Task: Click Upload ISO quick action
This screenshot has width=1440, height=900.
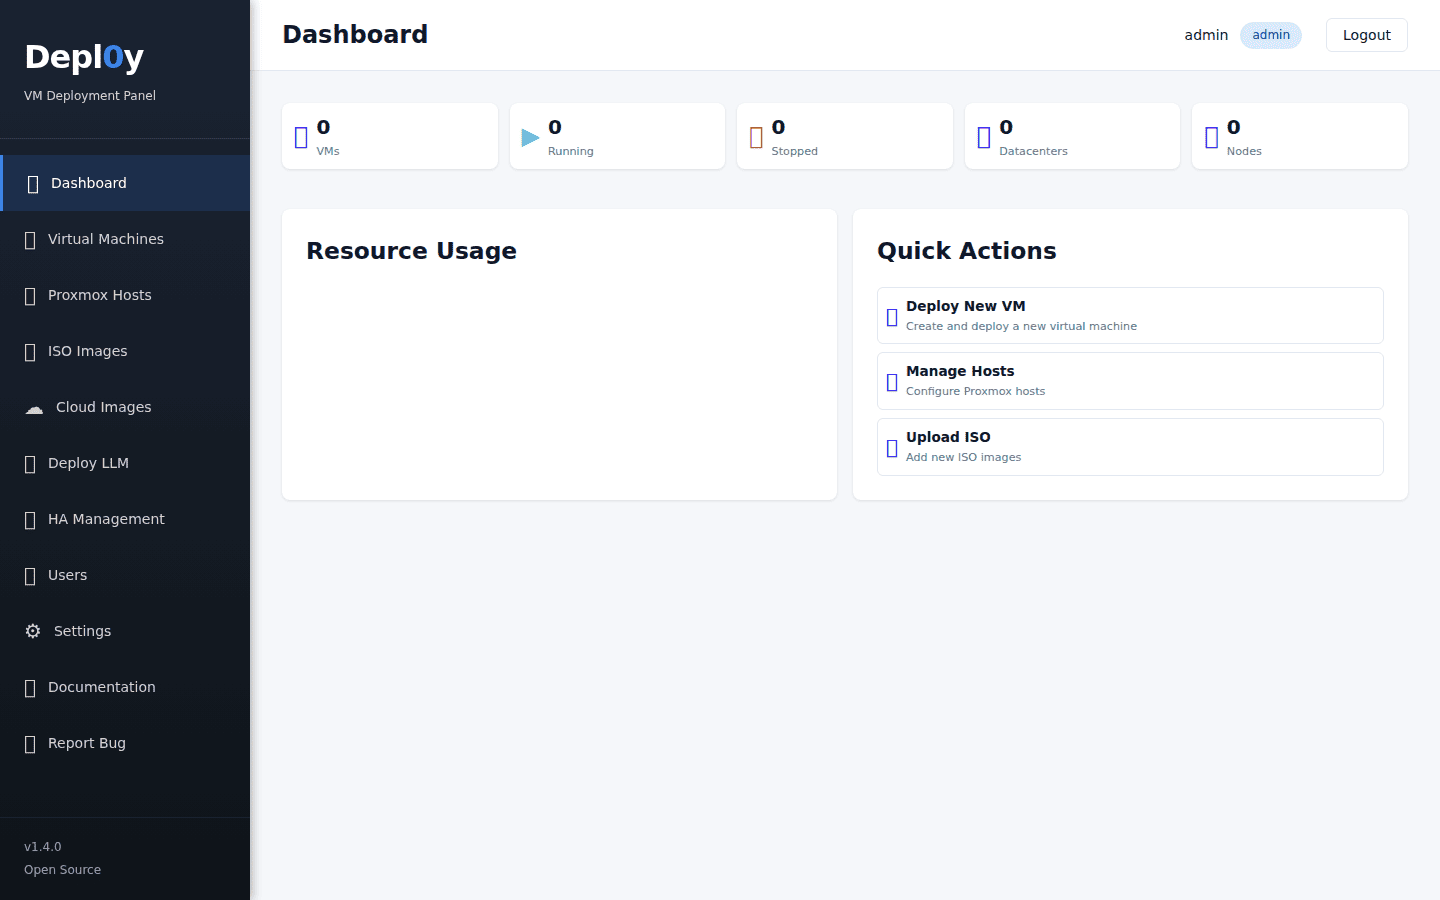Action: pyautogui.click(x=1130, y=446)
